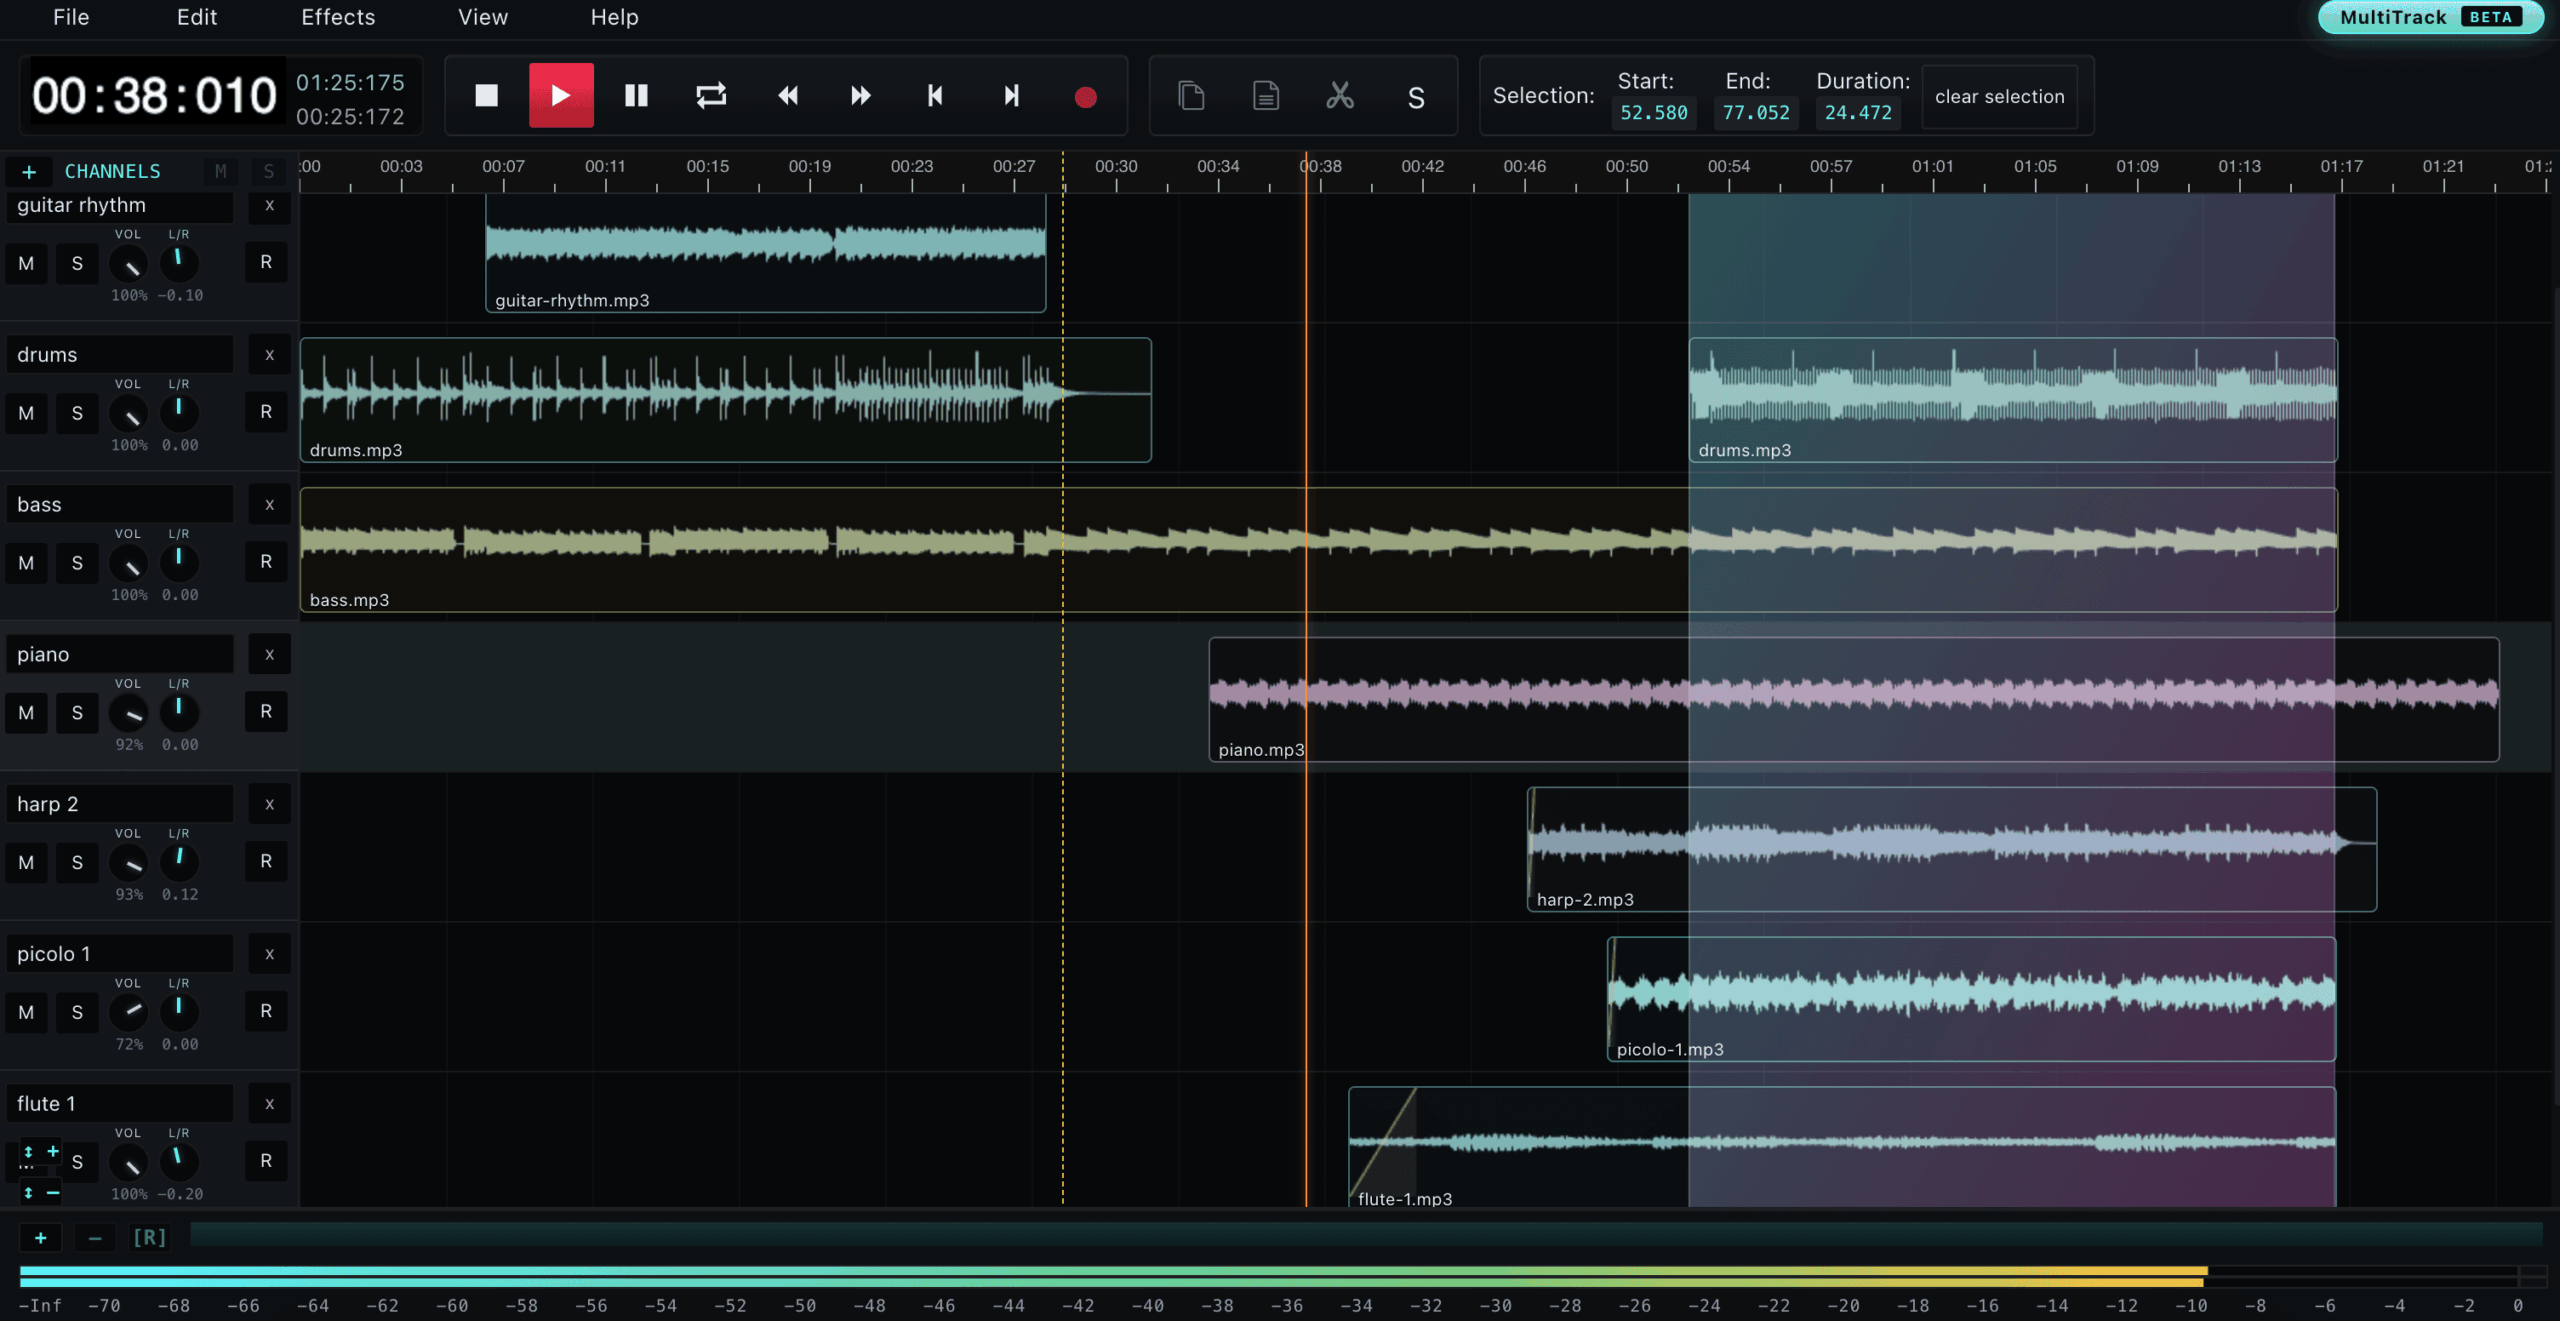The height and width of the screenshot is (1321, 2560).
Task: Adjust the harp 2 channel L/R pan knob
Action: coord(179,861)
